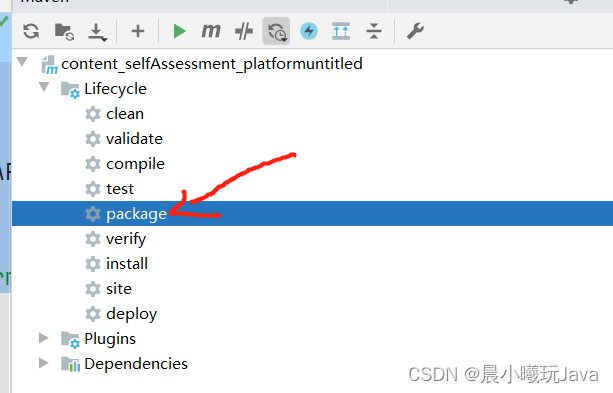613x393 pixels.
Task: Expand the Dependencies node arrow
Action: (x=44, y=363)
